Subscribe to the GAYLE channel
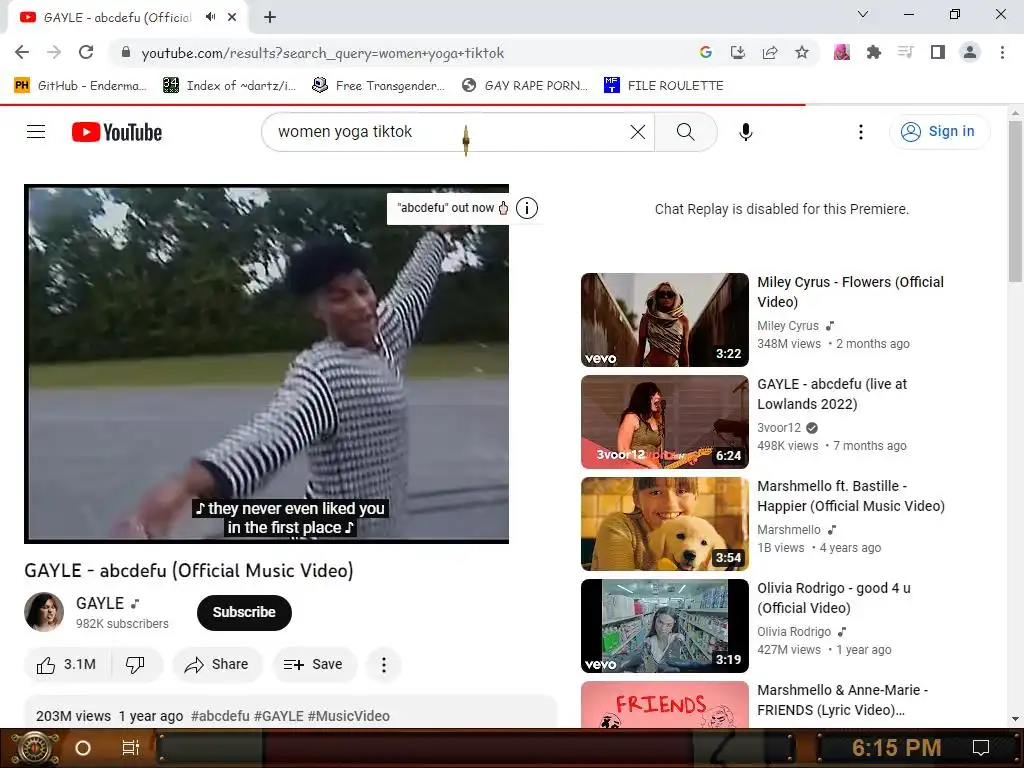The height and width of the screenshot is (768, 1024). pos(244,613)
